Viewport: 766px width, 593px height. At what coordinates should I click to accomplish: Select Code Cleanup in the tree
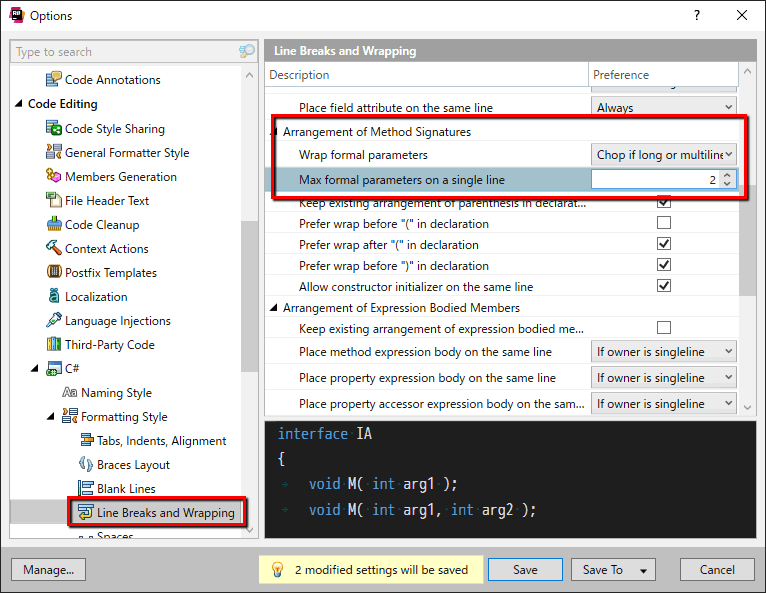point(102,225)
